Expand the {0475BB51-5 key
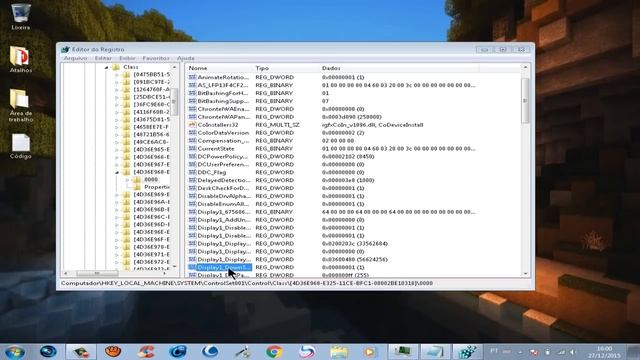 tap(117, 75)
